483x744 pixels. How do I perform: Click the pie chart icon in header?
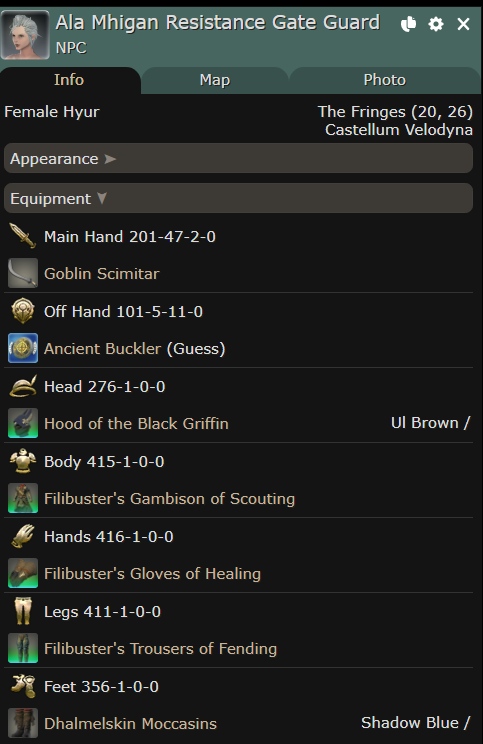click(x=408, y=24)
